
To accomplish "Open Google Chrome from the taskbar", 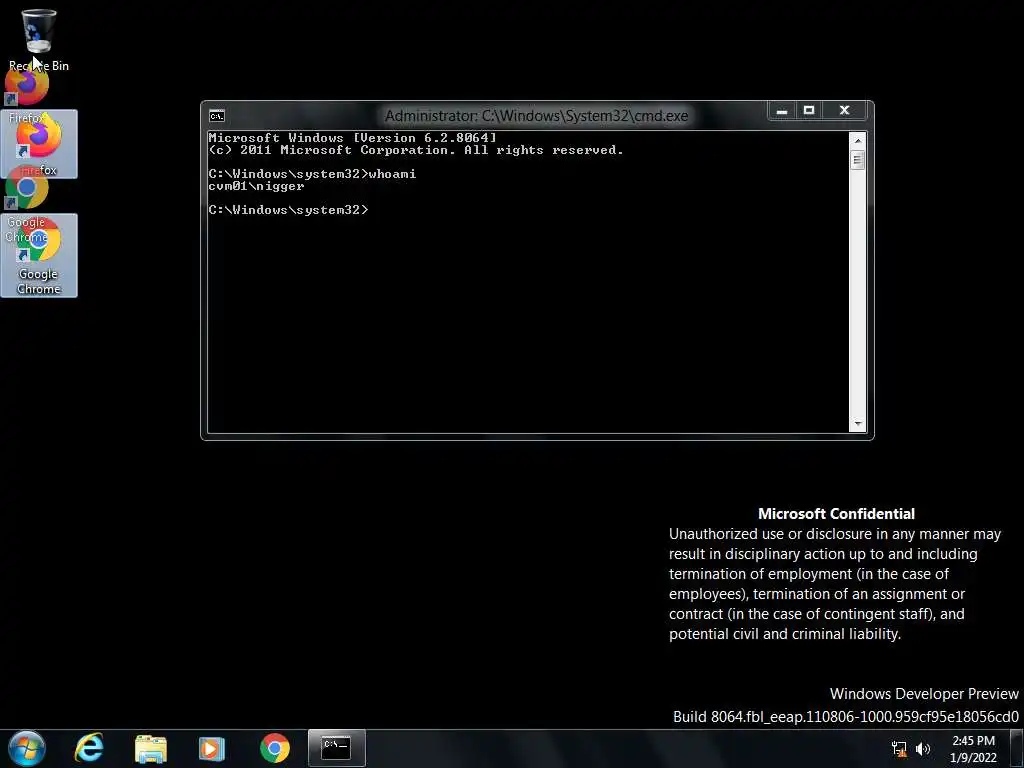I will tap(275, 748).
